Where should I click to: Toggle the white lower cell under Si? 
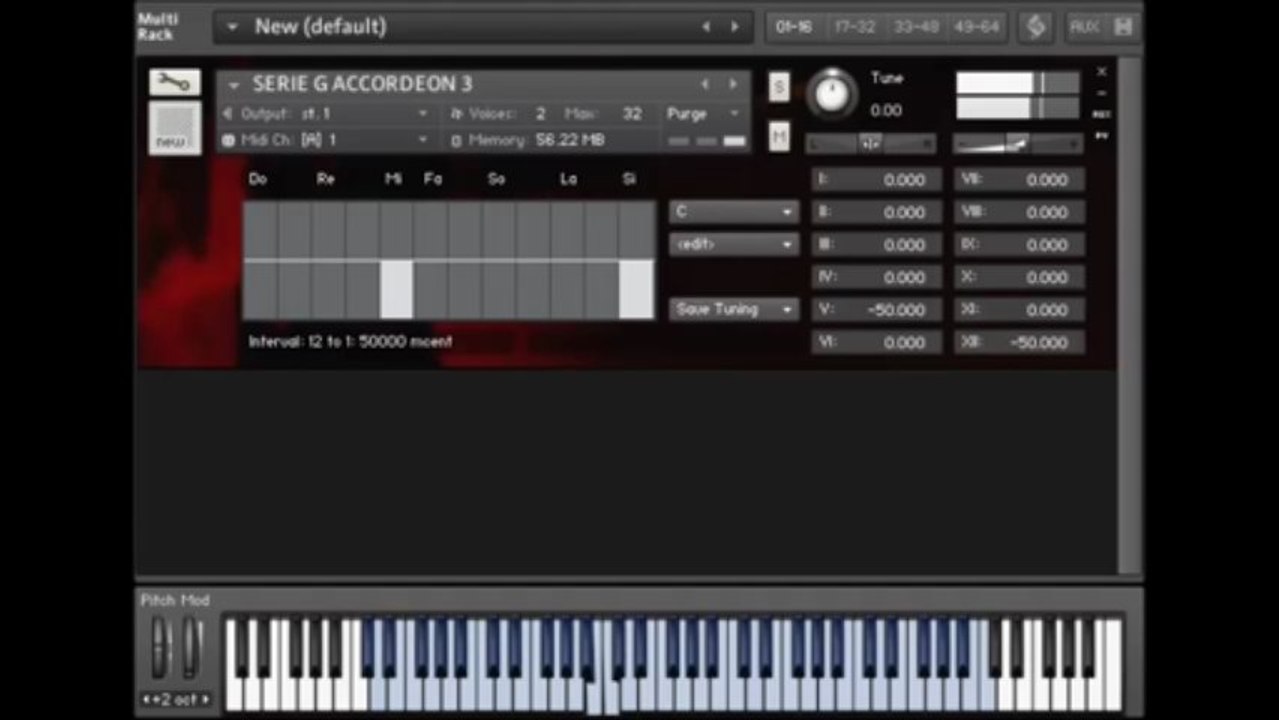pyautogui.click(x=637, y=290)
